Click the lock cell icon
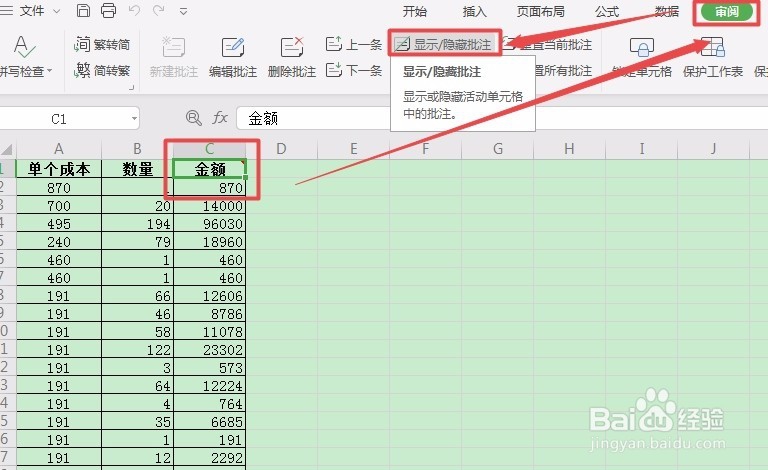The image size is (768, 470). click(x=642, y=47)
